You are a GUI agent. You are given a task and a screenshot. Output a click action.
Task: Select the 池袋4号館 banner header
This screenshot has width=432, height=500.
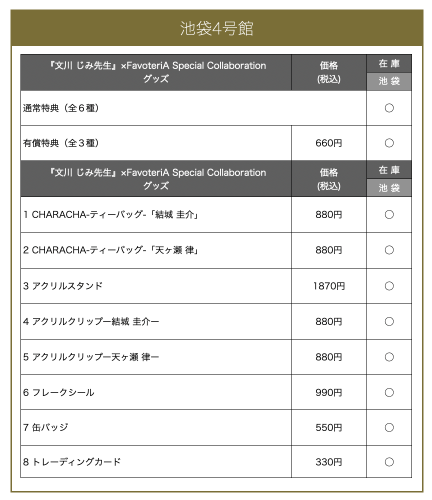coord(217,28)
